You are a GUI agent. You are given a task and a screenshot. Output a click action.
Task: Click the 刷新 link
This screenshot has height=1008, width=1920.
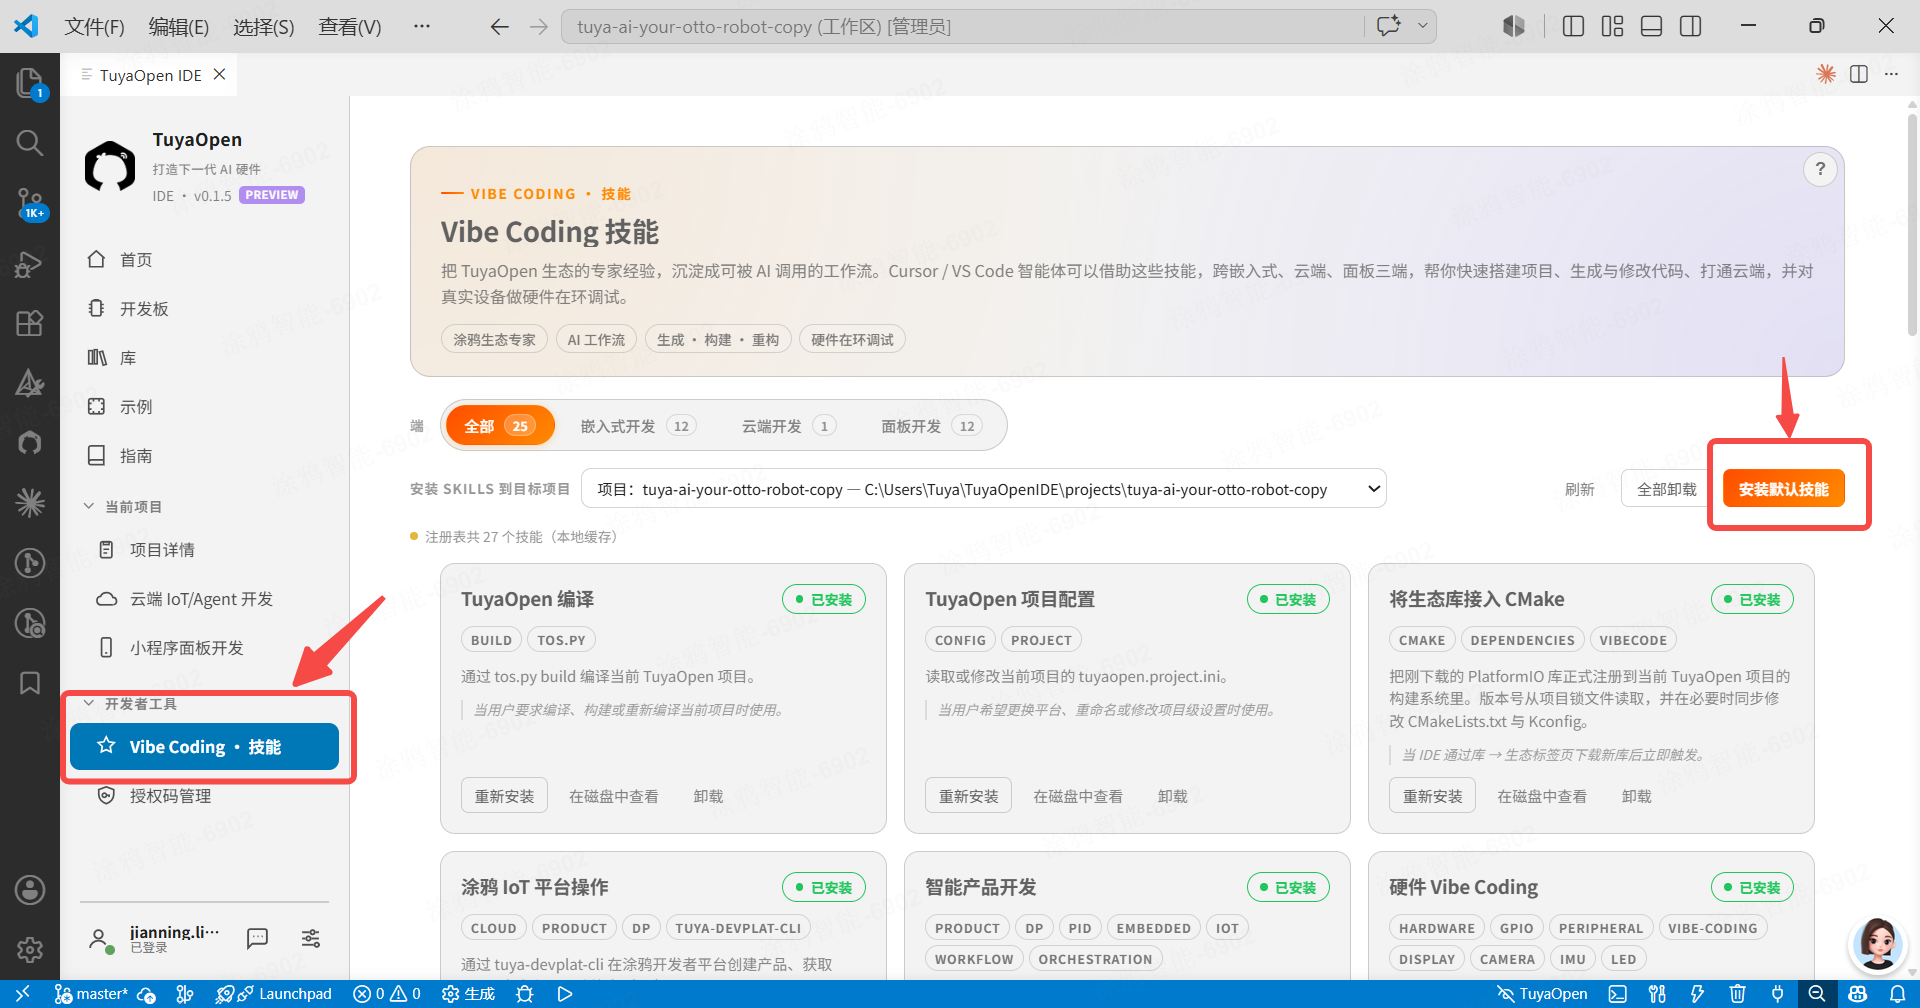pos(1579,489)
